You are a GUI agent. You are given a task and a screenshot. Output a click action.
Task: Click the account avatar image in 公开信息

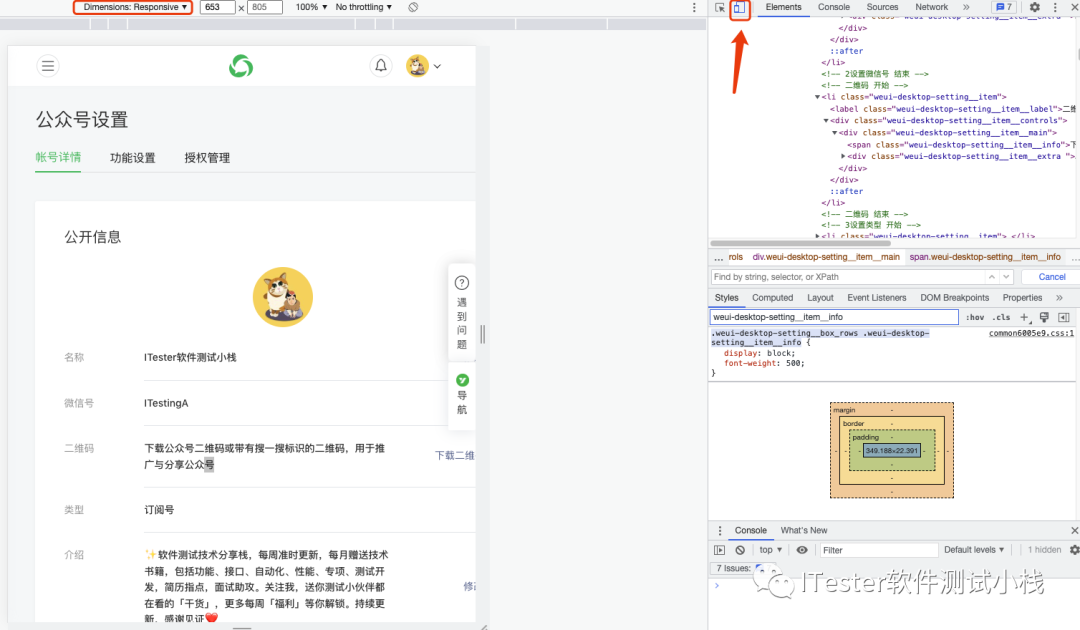coord(283,297)
